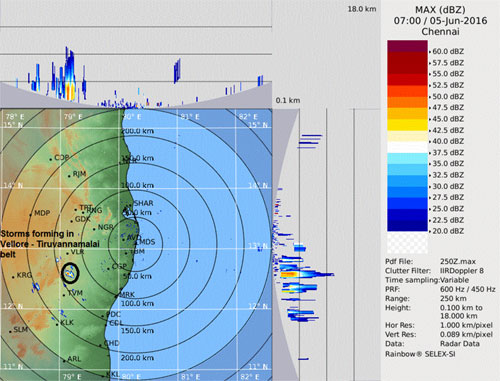
Task: Select the VLR station label
Action: tap(77, 252)
